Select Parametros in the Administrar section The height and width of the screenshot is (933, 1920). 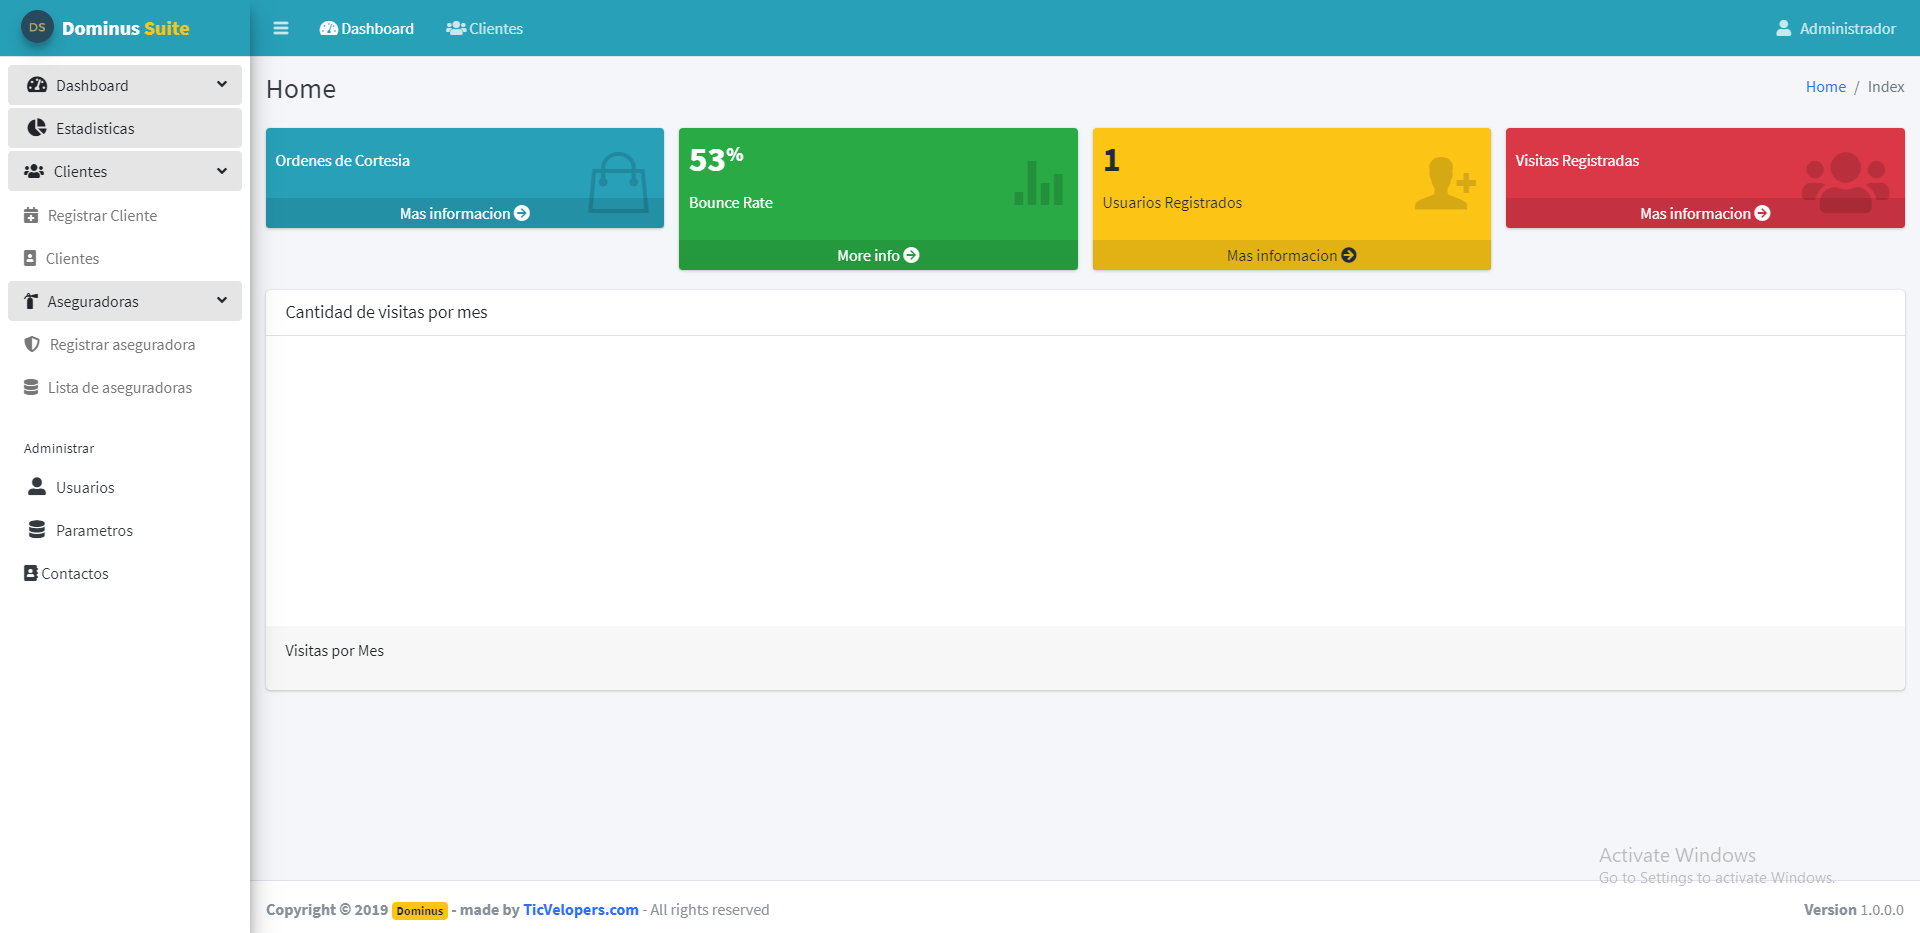94,530
